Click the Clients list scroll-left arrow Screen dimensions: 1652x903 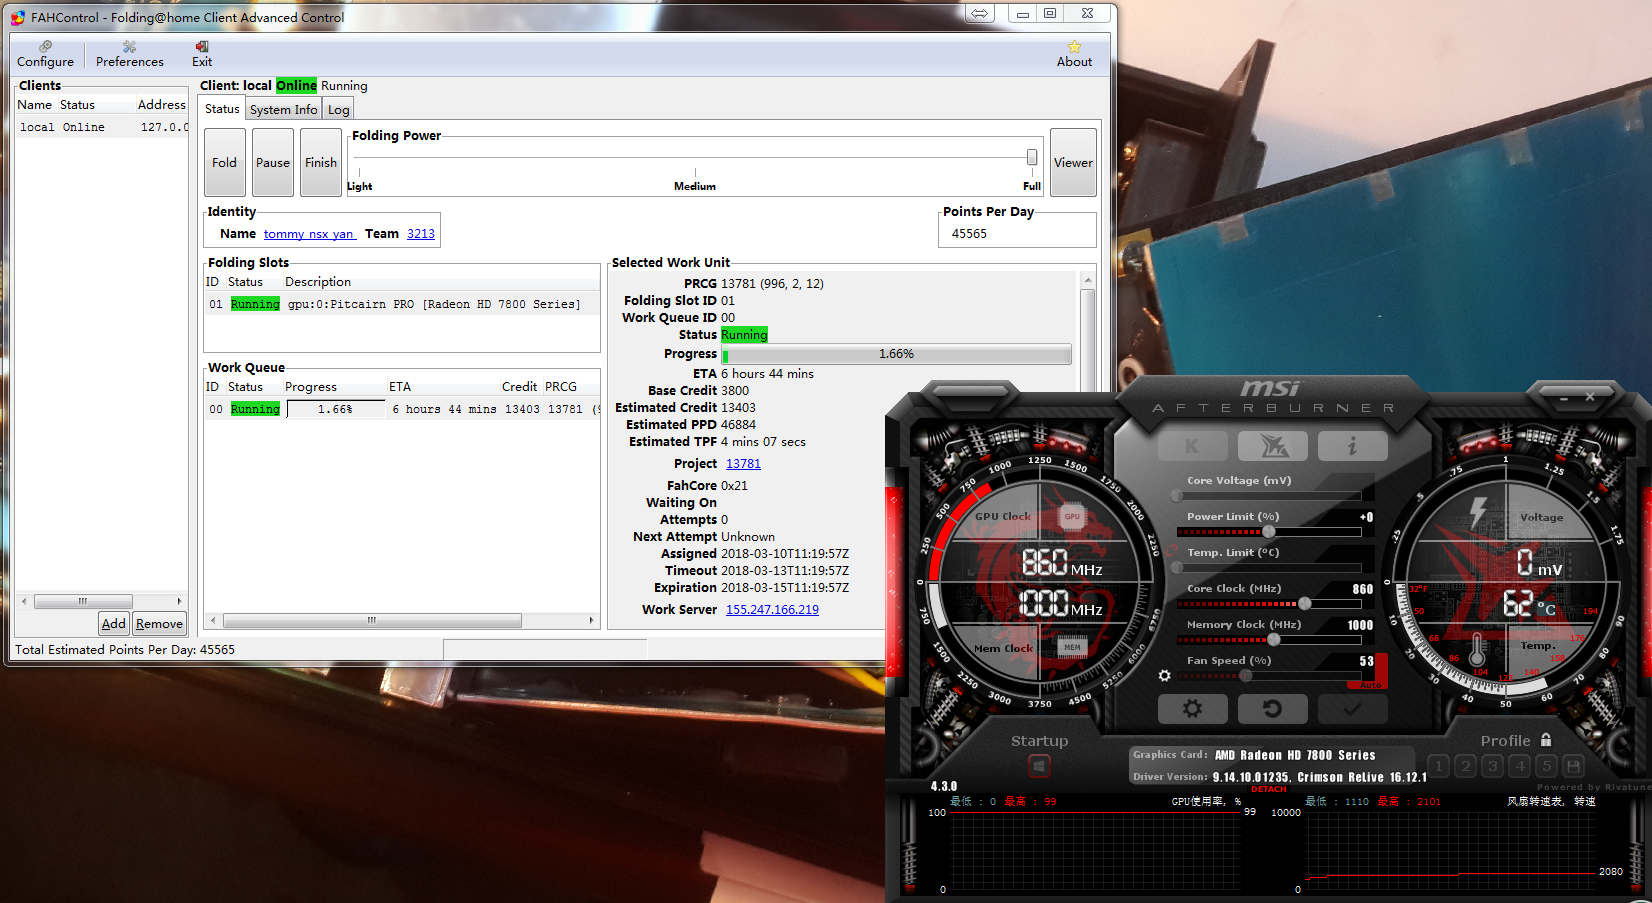24,601
